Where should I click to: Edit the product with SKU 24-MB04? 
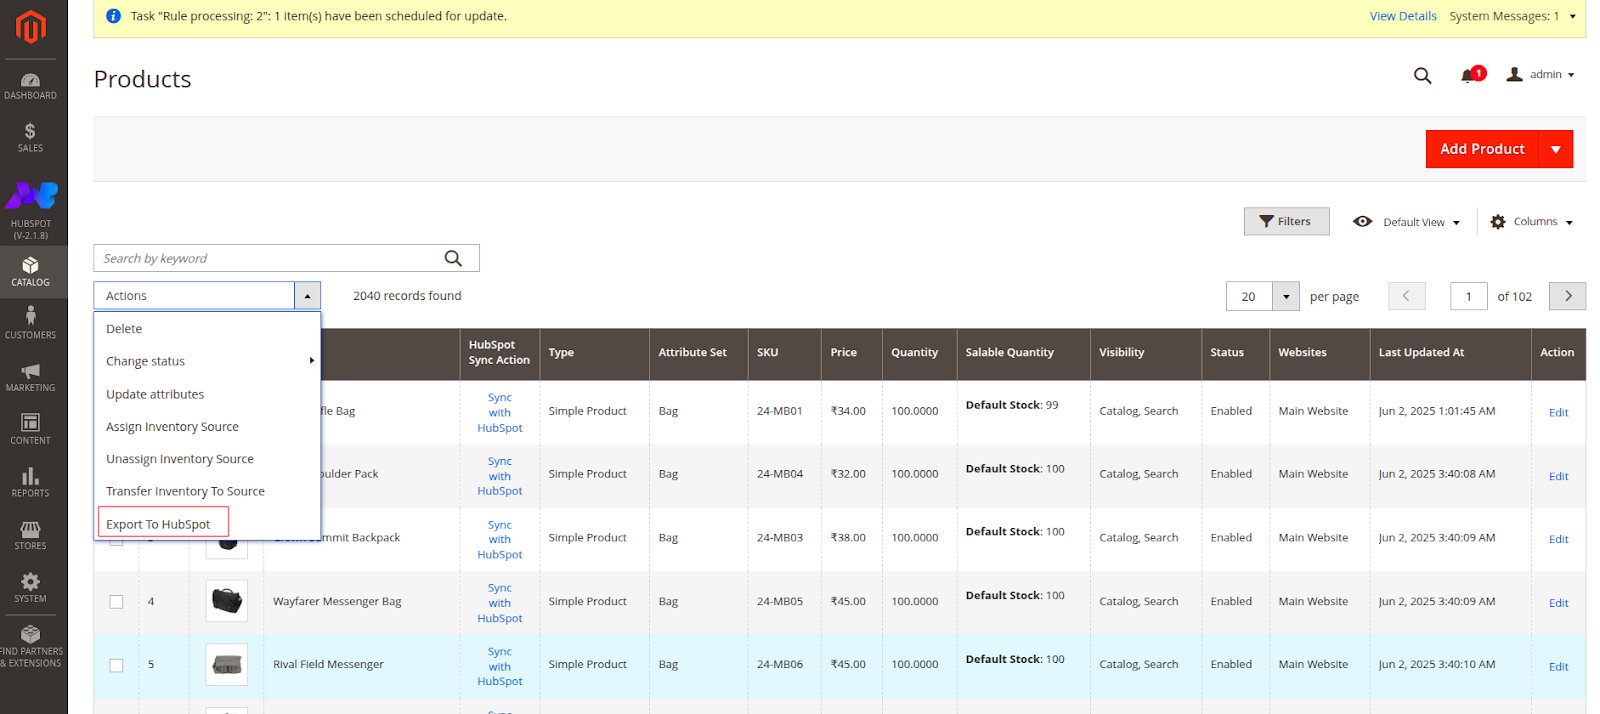[1558, 476]
